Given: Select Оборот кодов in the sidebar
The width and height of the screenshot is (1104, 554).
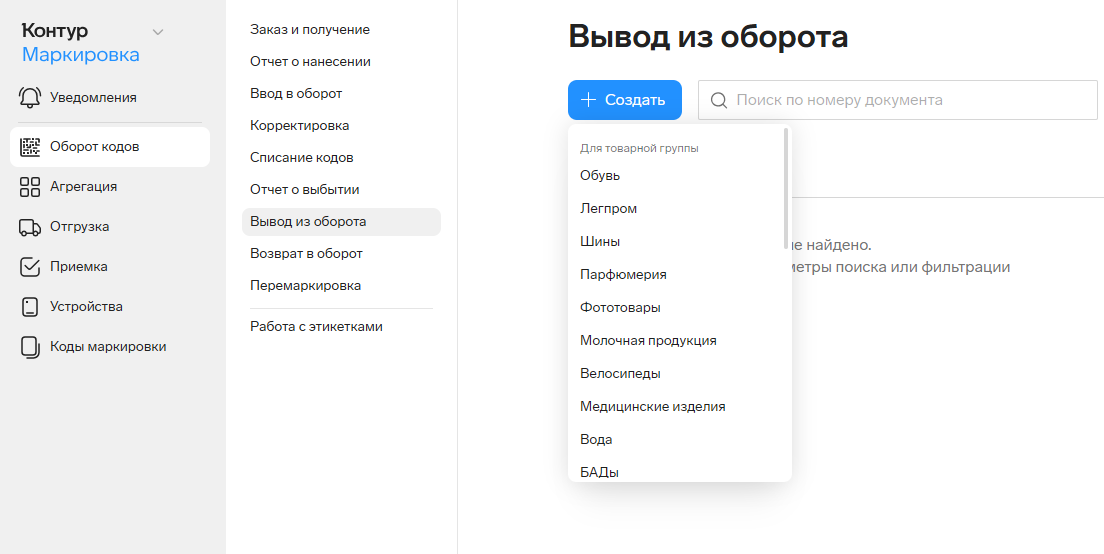Looking at the screenshot, I should pos(110,146).
